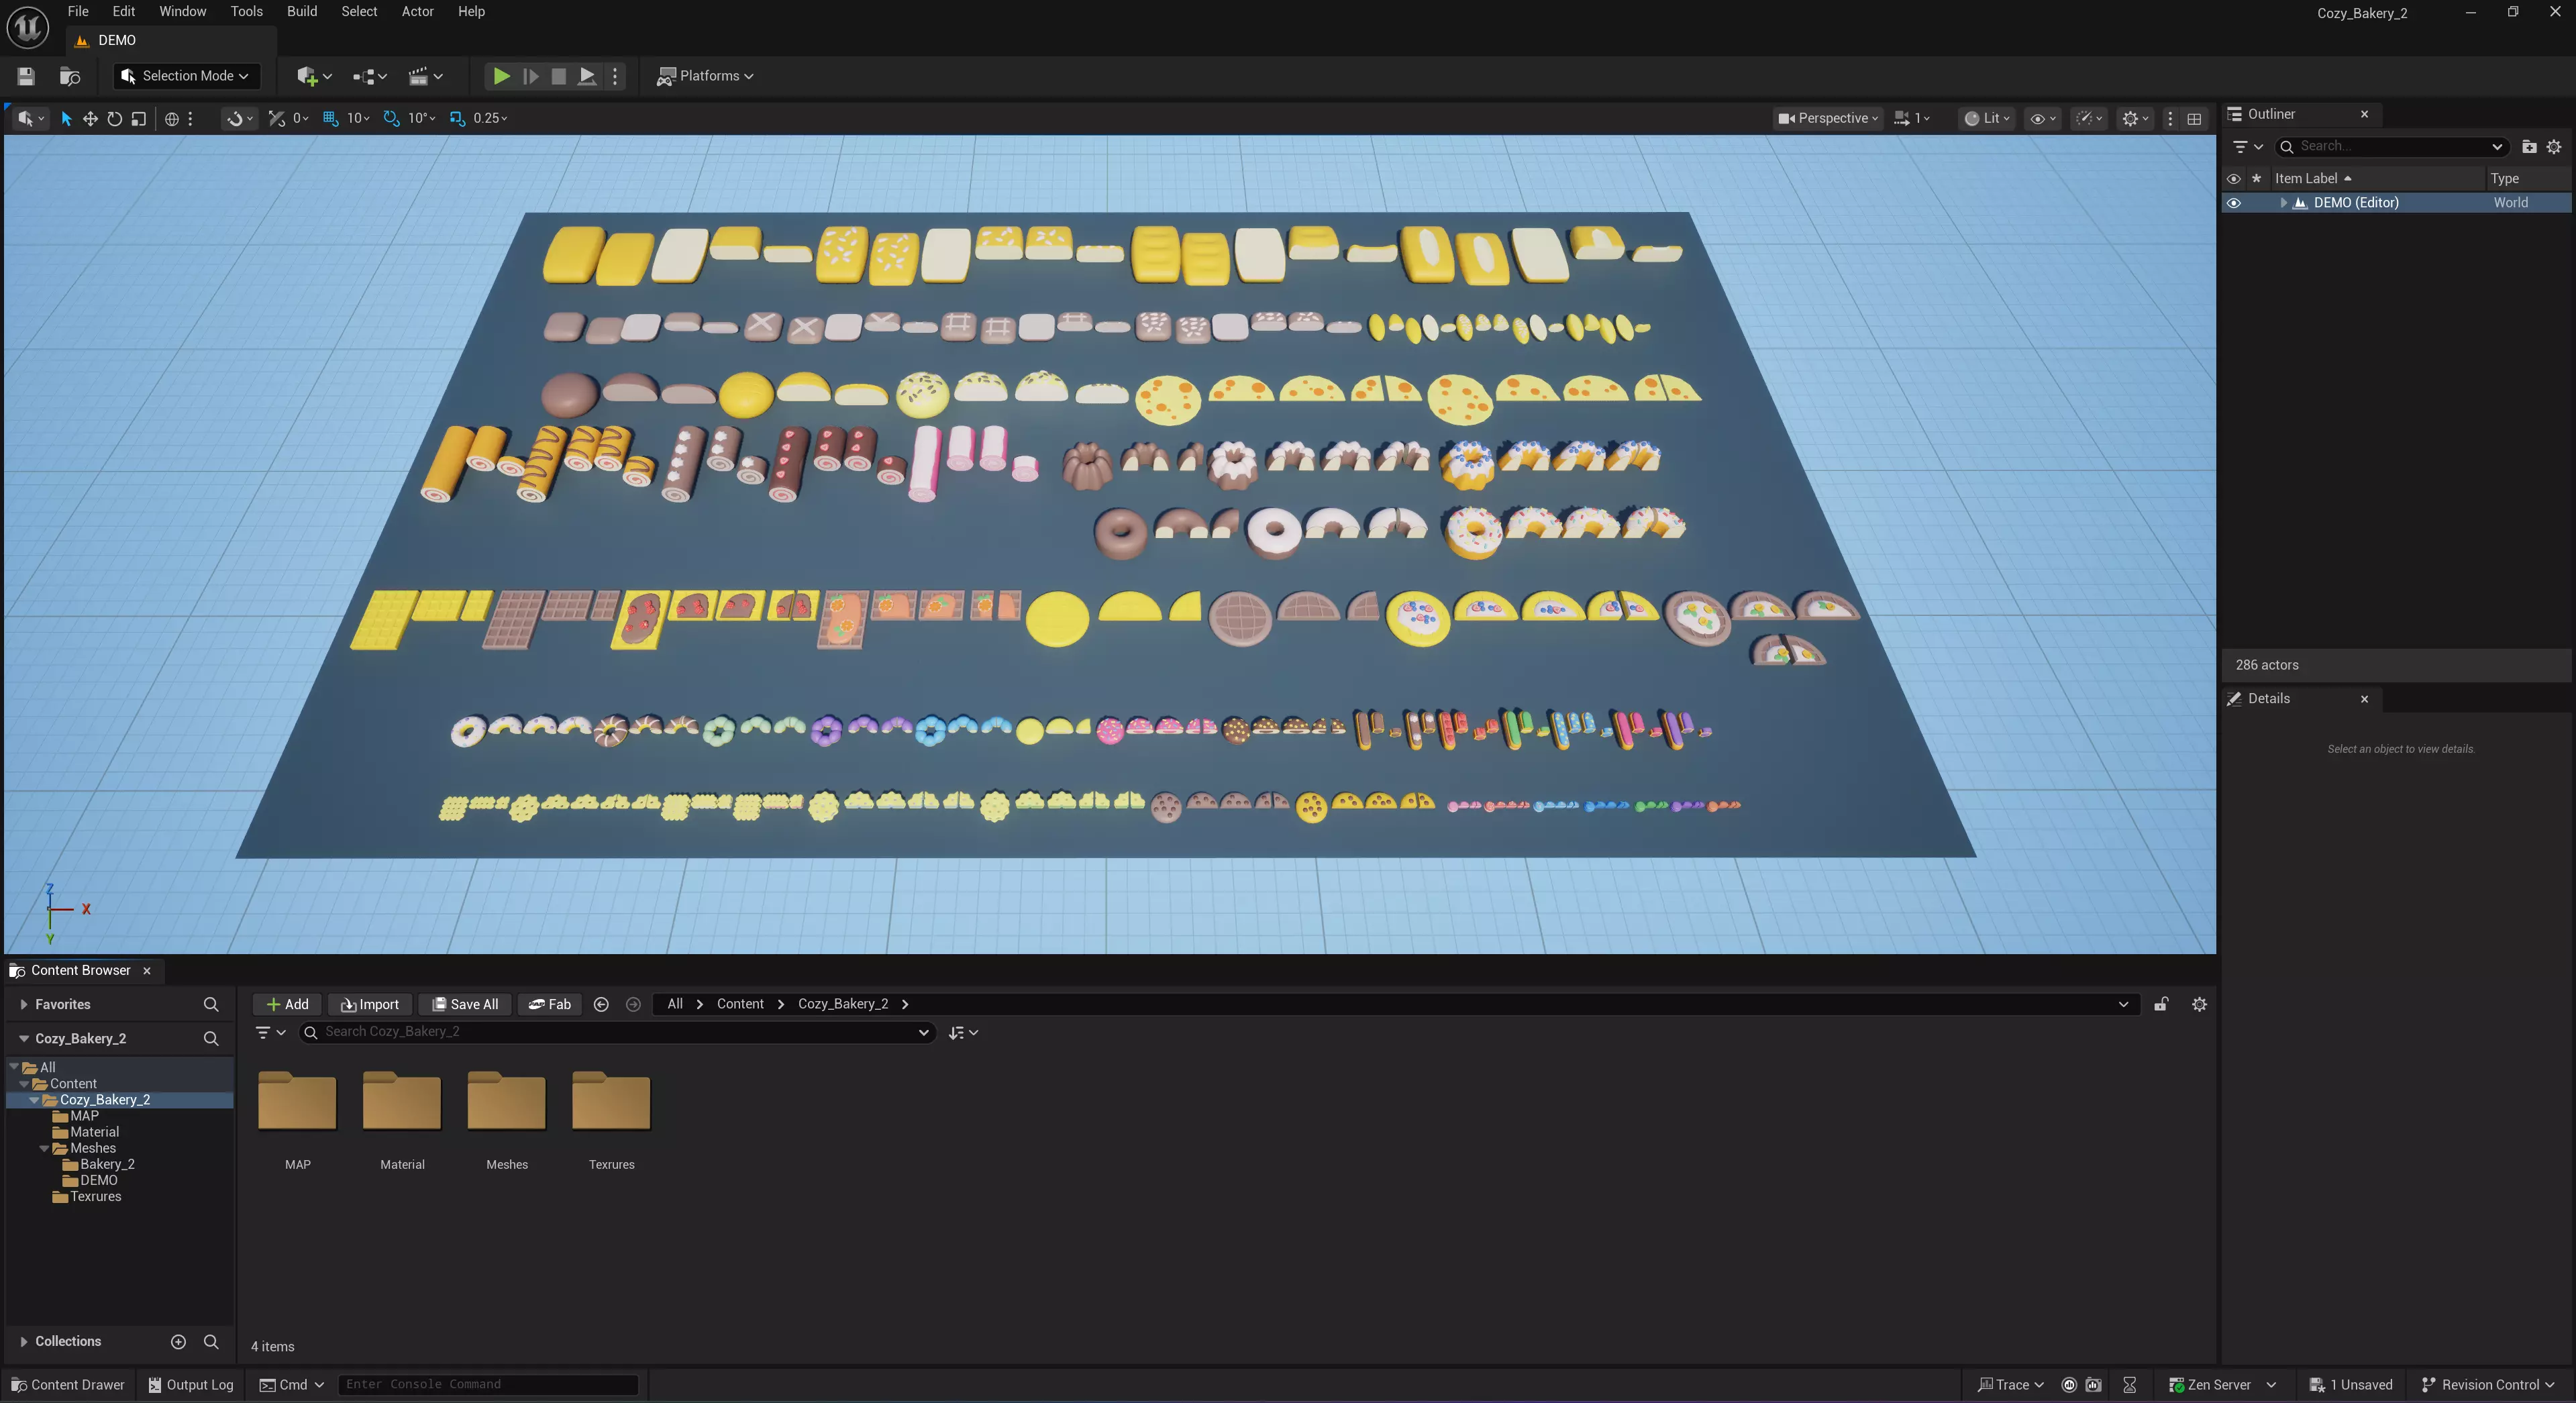Viewport: 2576px width, 1403px height.
Task: Click the add Collection plus icon
Action: [x=178, y=1341]
